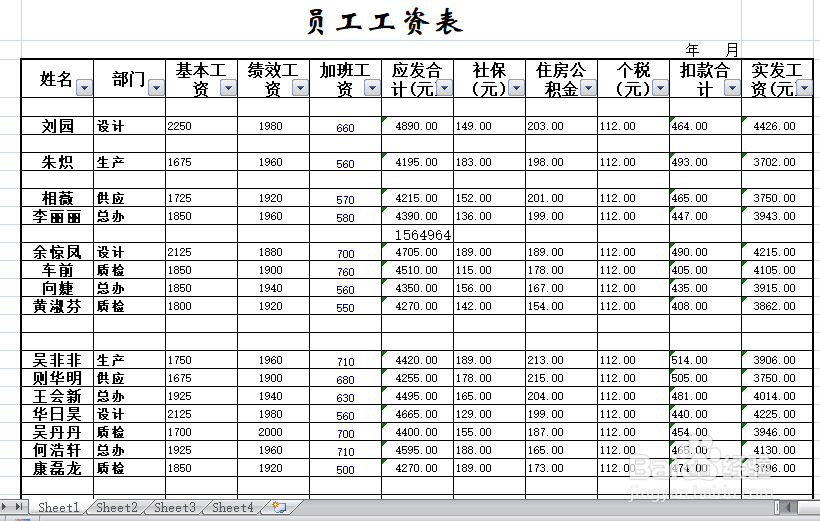Open the 实发工资 column filter dropdown
820x521 pixels.
pos(804,87)
